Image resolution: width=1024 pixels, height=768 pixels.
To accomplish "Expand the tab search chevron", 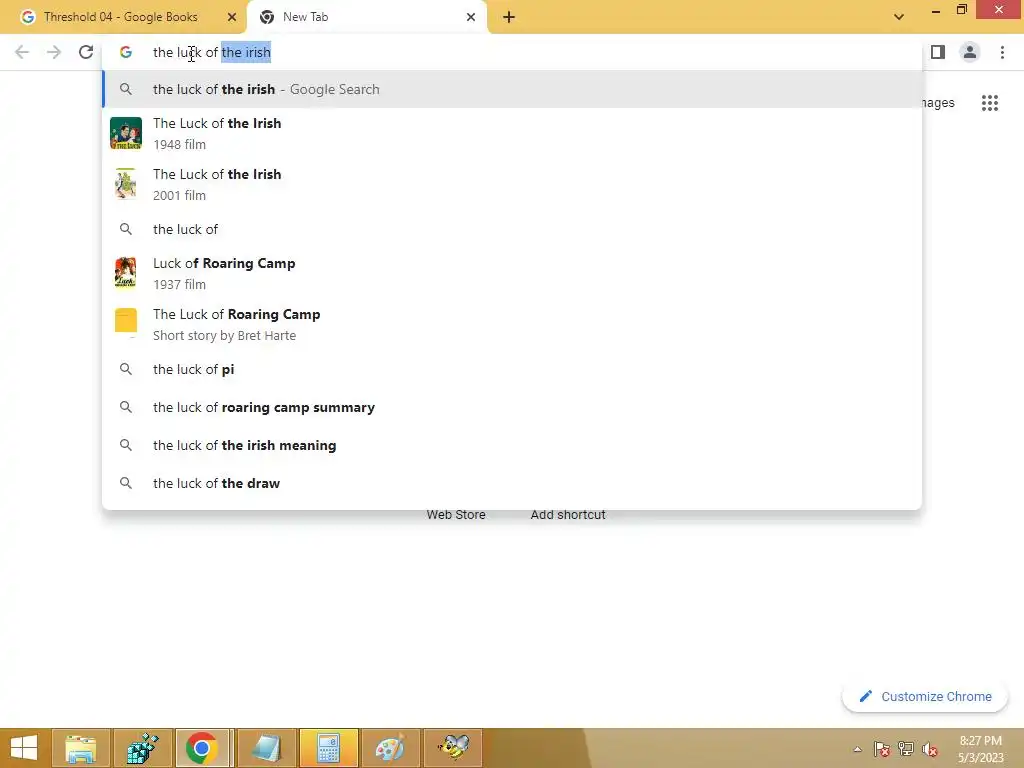I will click(899, 17).
